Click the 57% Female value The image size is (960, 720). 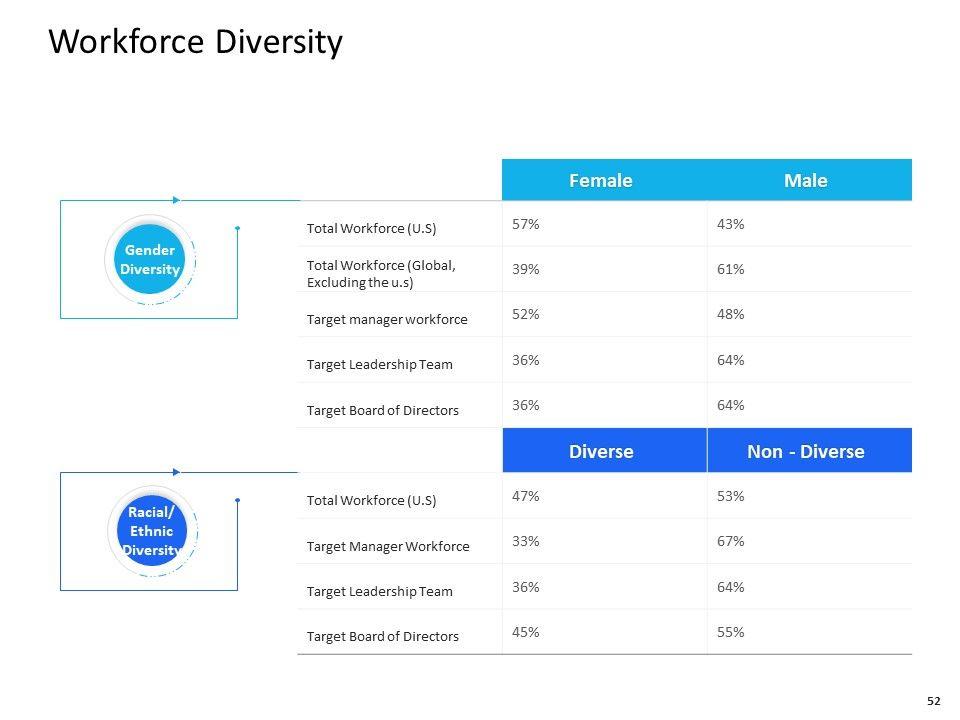click(526, 224)
